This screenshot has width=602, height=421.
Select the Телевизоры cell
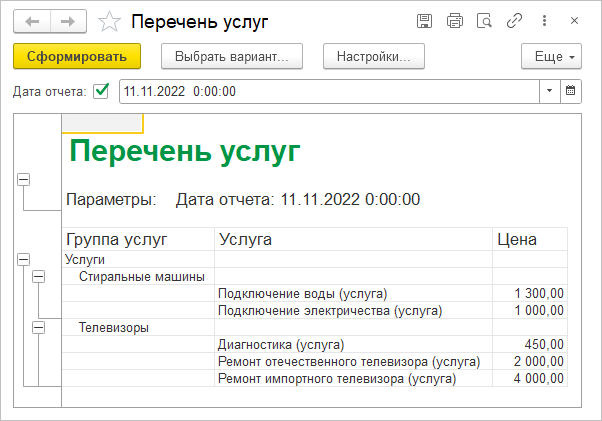tap(138, 327)
